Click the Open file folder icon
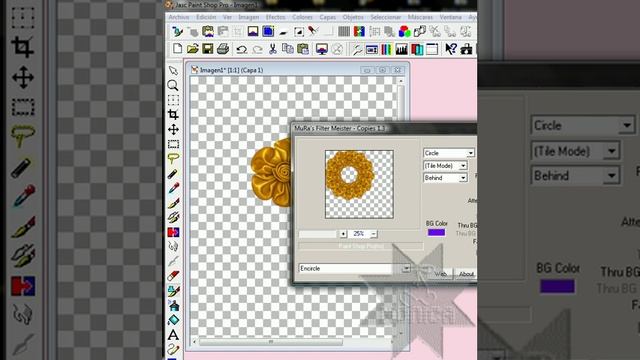 (192, 49)
